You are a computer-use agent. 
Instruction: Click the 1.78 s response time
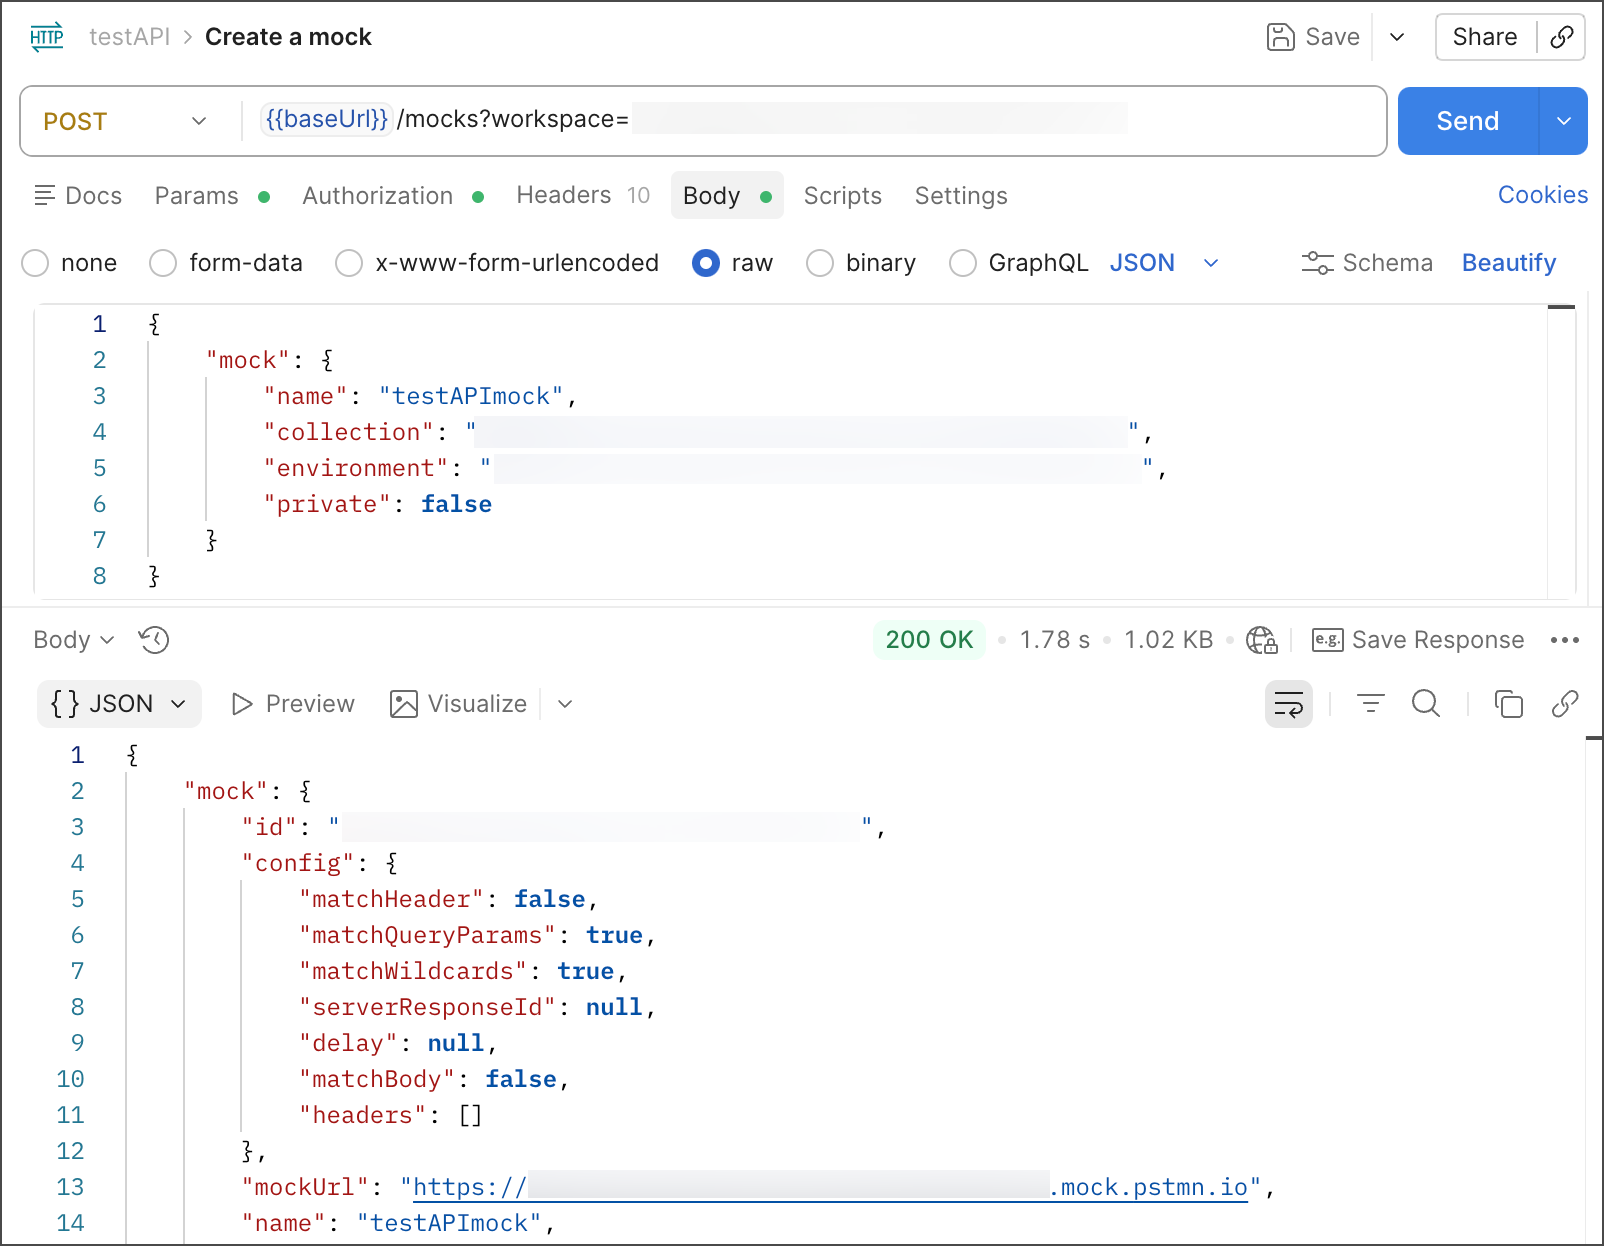[x=1055, y=640]
